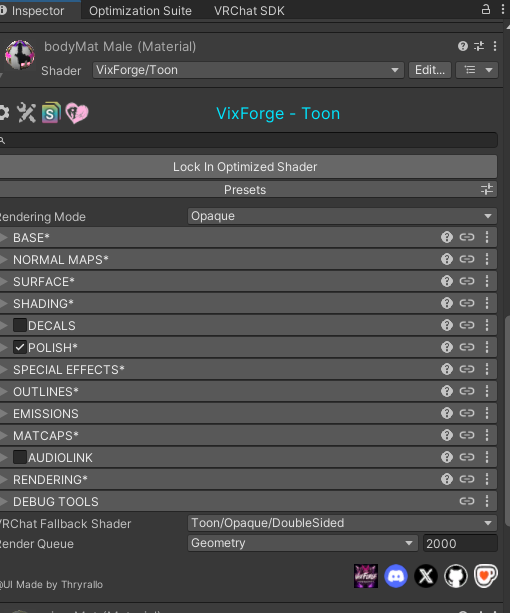Switch to the Inspector tab
The height and width of the screenshot is (613, 510).
pyautogui.click(x=38, y=11)
